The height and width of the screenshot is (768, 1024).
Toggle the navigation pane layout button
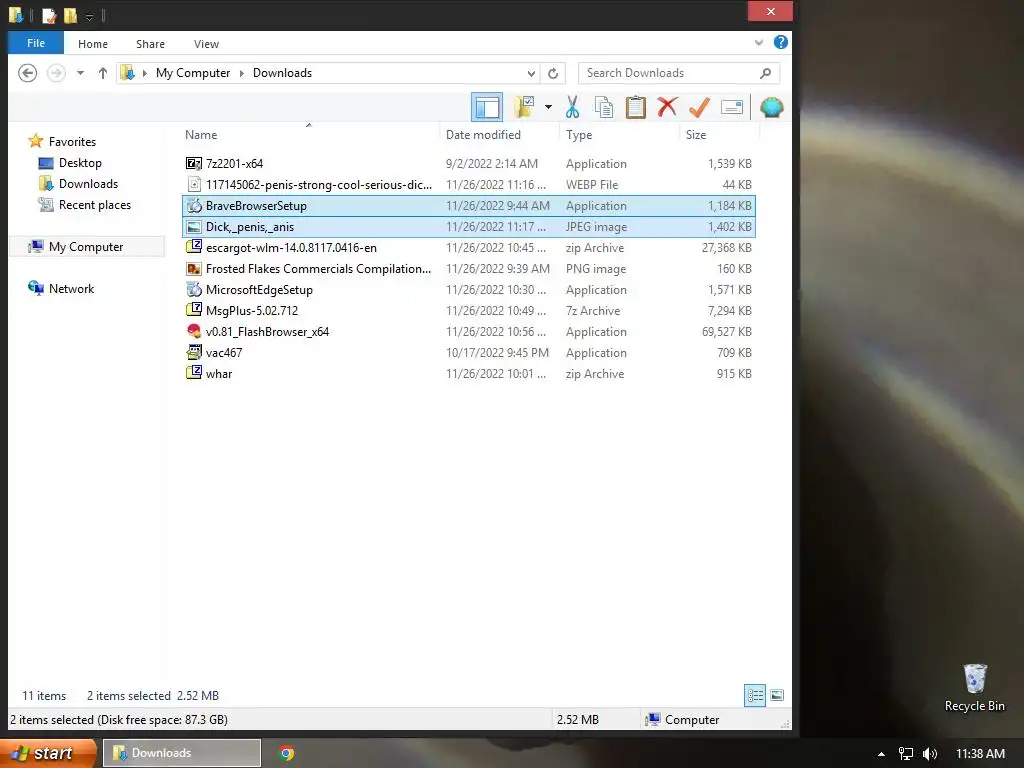click(487, 107)
